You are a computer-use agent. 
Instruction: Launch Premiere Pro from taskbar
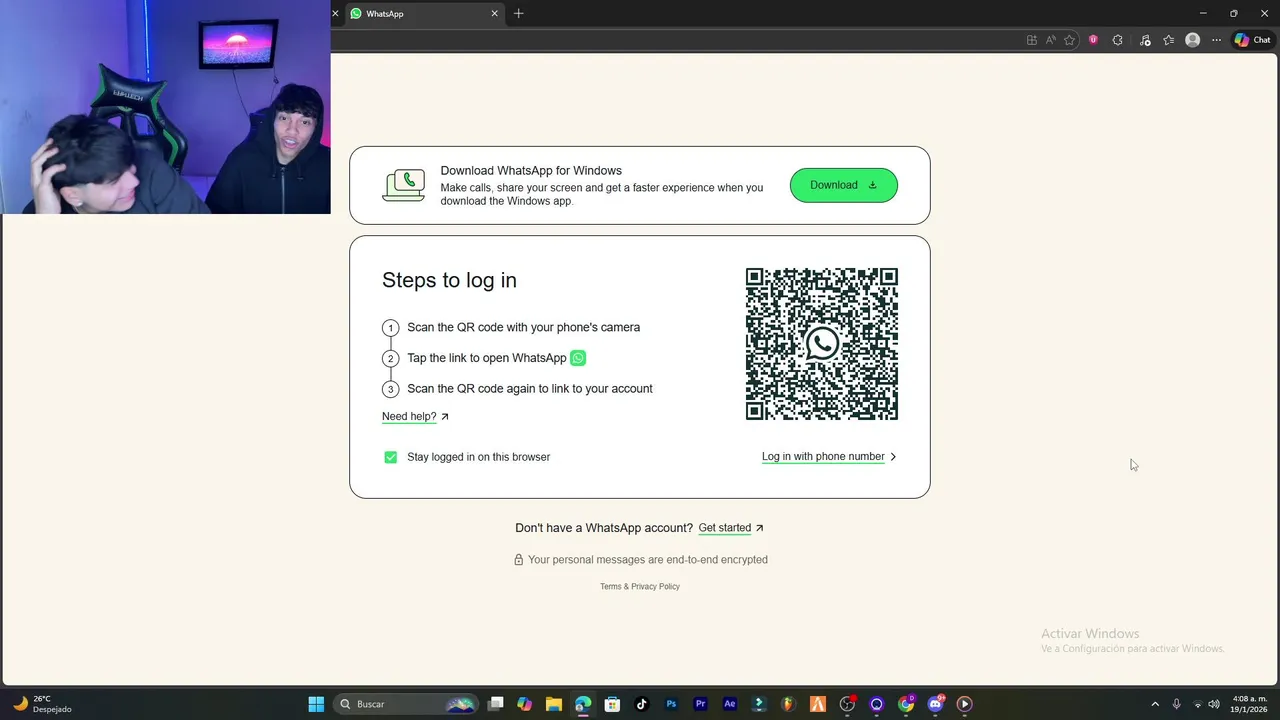tap(700, 704)
